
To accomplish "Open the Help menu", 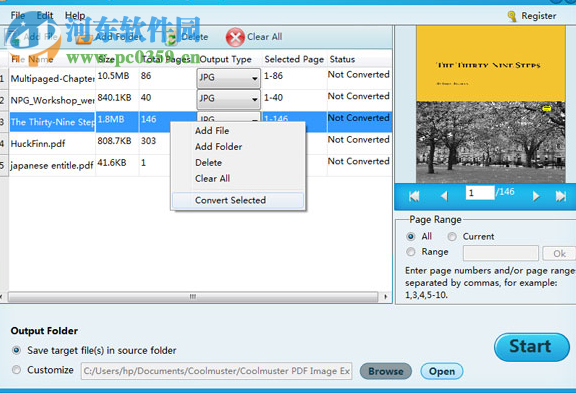I will (x=75, y=15).
